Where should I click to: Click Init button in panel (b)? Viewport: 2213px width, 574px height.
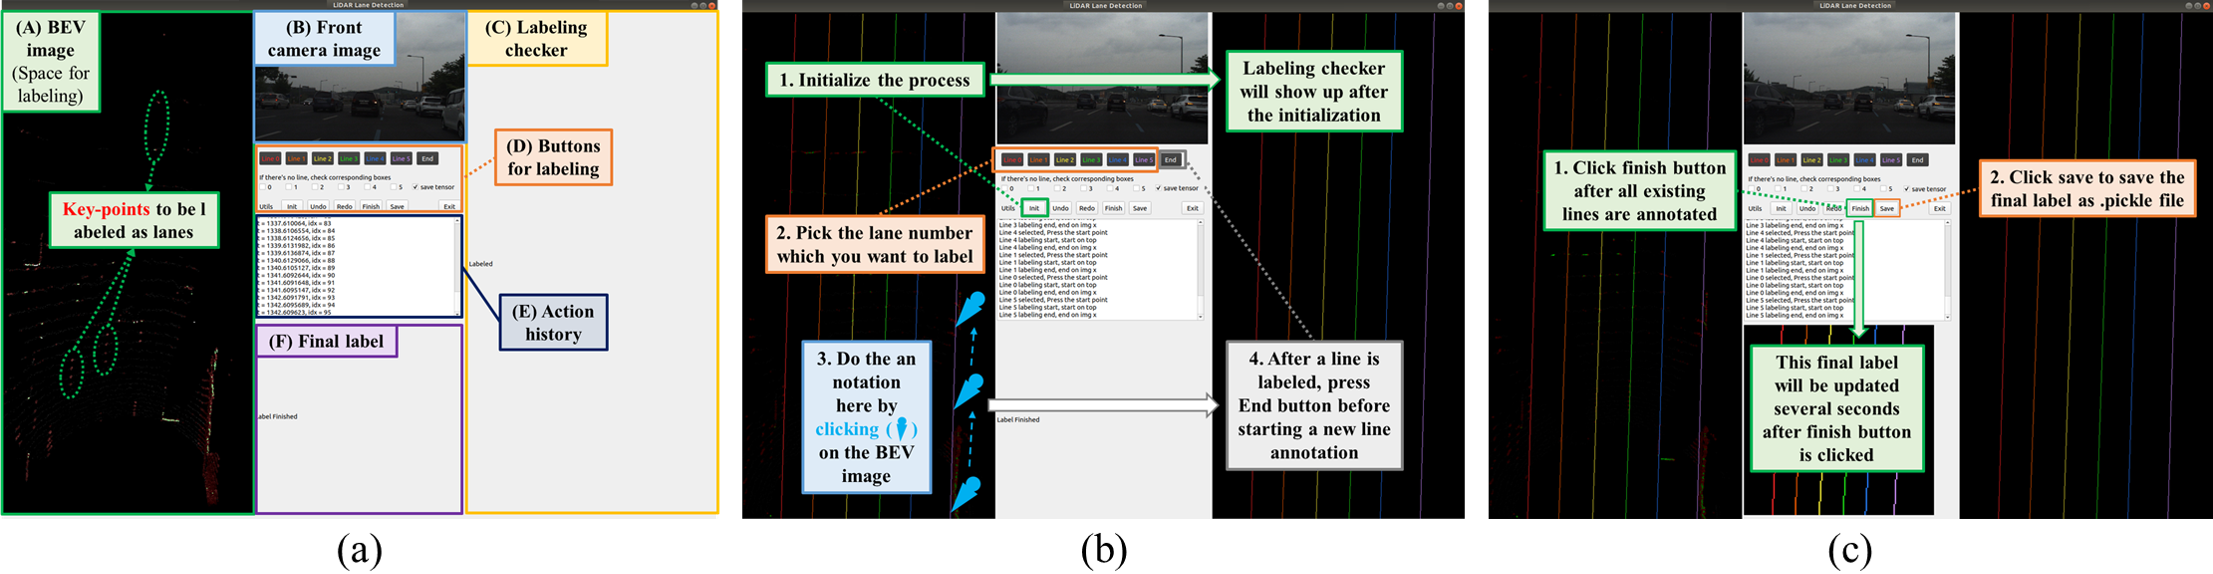pos(1034,208)
